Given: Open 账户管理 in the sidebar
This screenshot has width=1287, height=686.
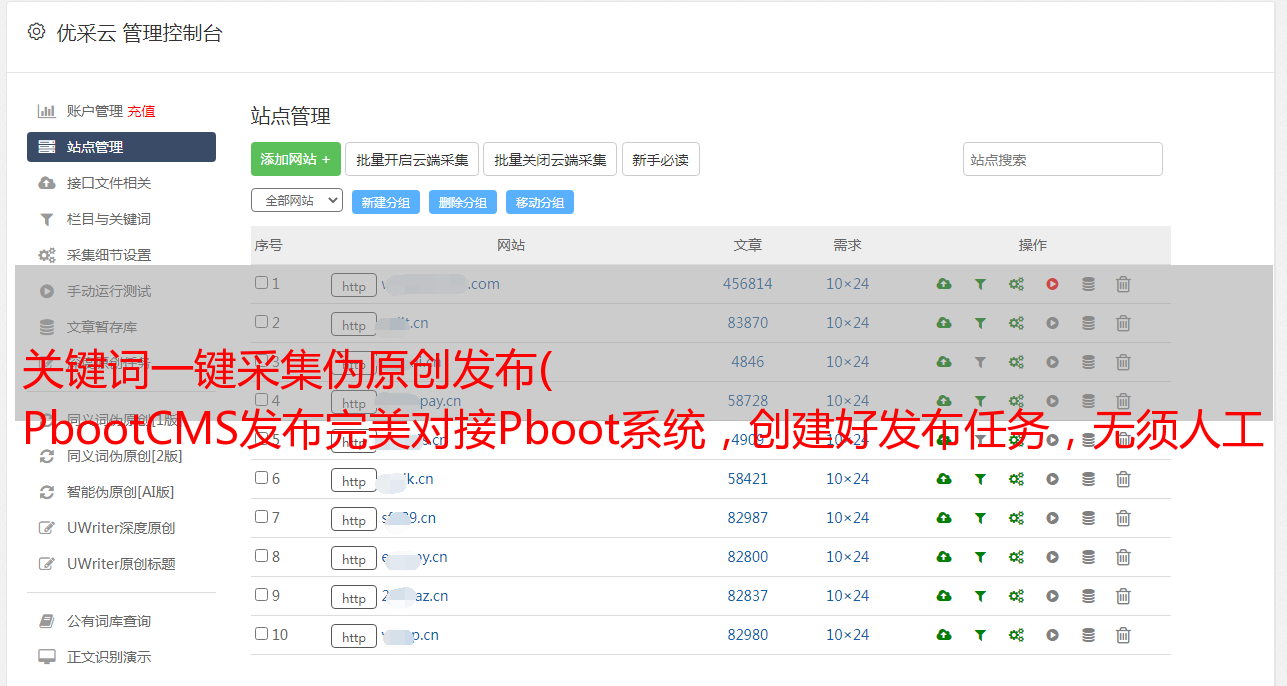Looking at the screenshot, I should point(94,111).
